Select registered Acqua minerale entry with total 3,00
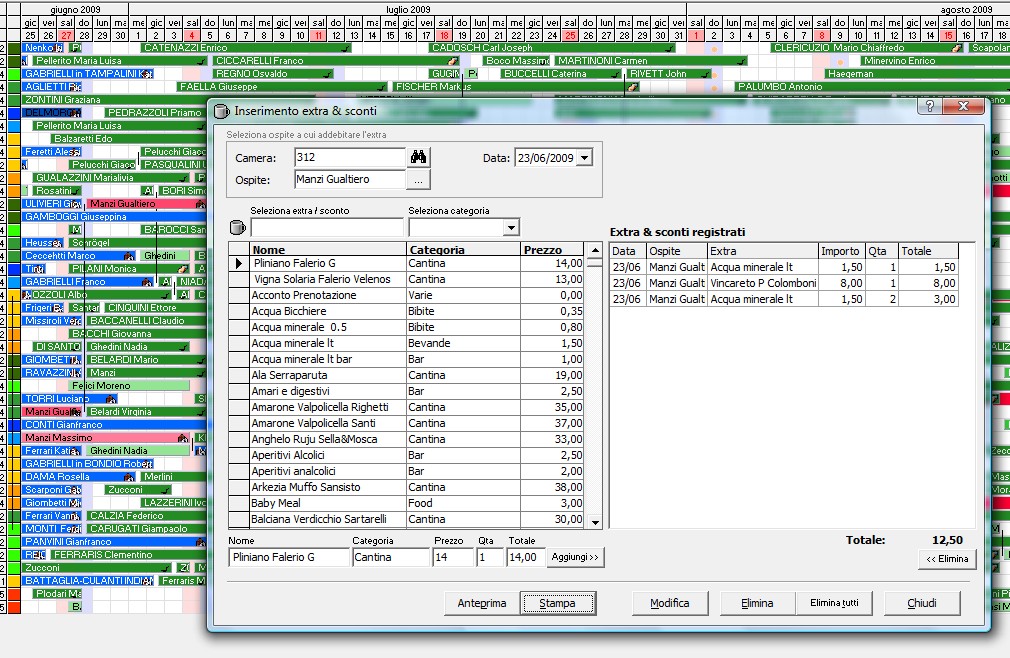This screenshot has width=1010, height=658. (784, 299)
